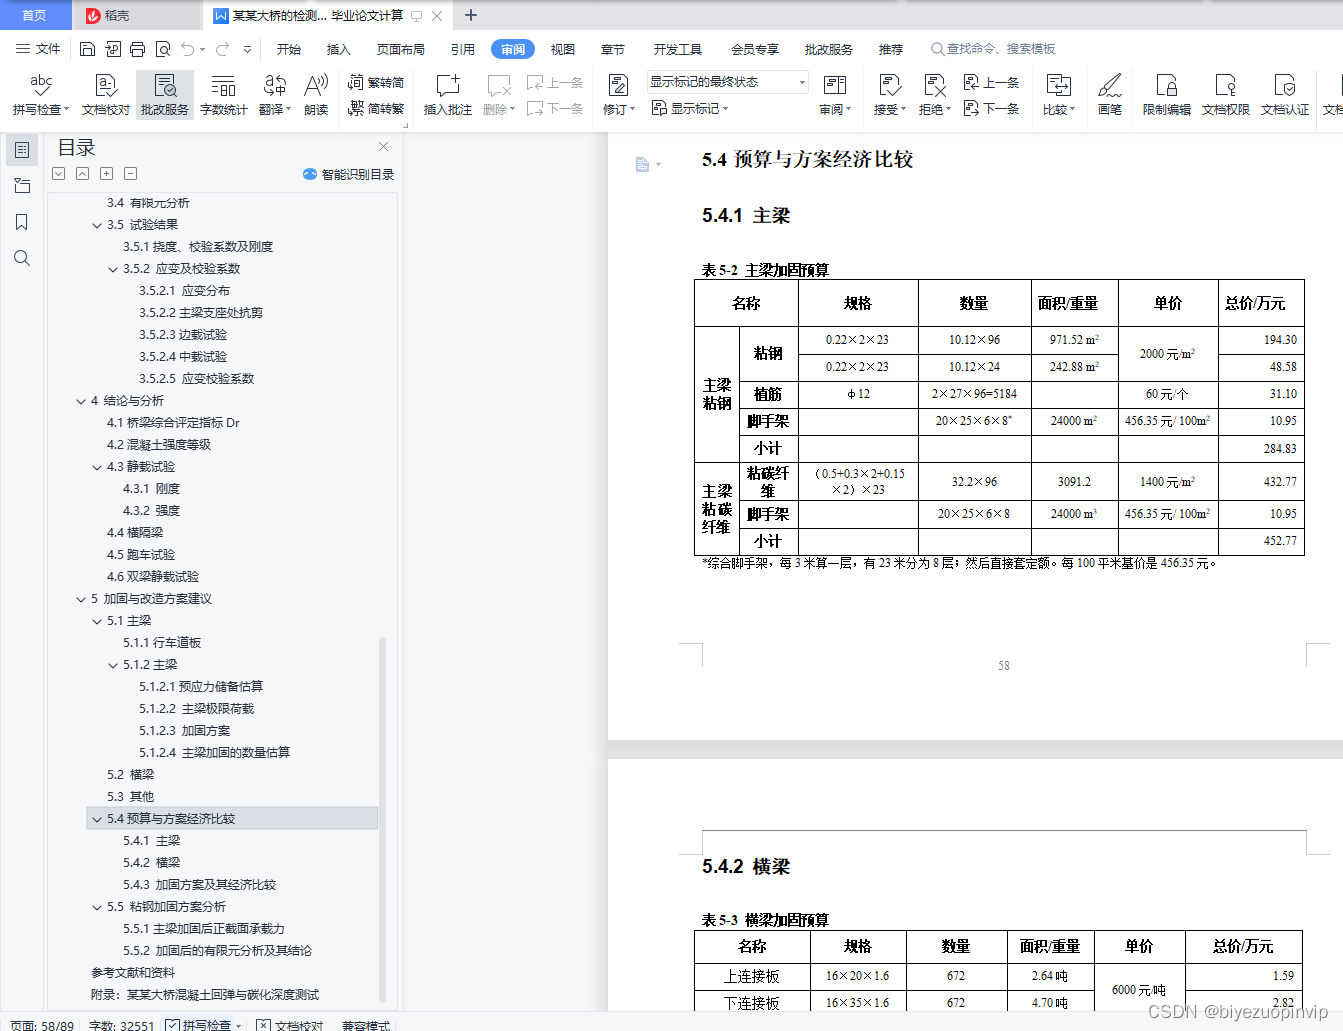This screenshot has width=1343, height=1031.
Task: Open document certification (文档认证)
Action: tap(1284, 95)
